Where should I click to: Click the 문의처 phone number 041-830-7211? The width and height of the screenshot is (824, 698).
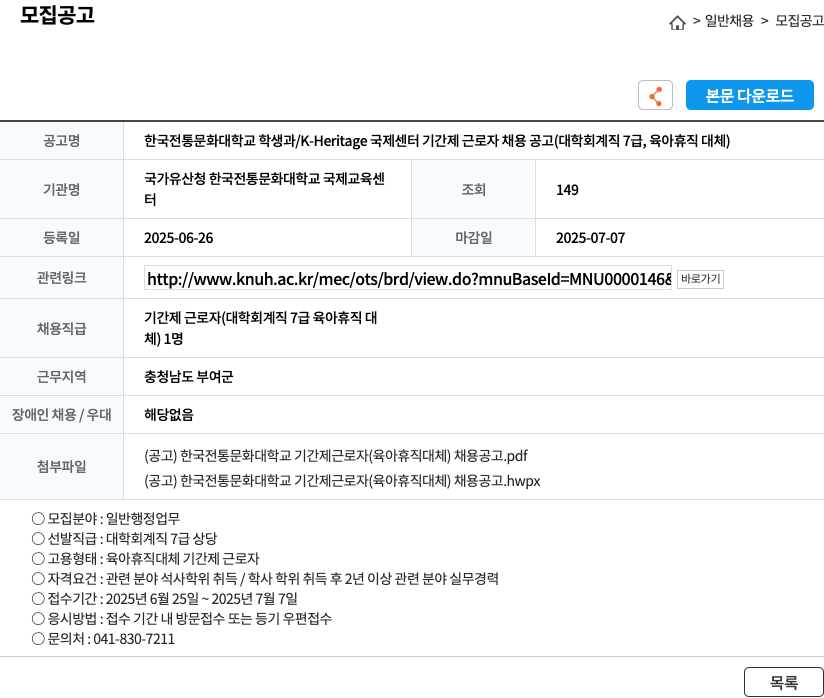(134, 639)
